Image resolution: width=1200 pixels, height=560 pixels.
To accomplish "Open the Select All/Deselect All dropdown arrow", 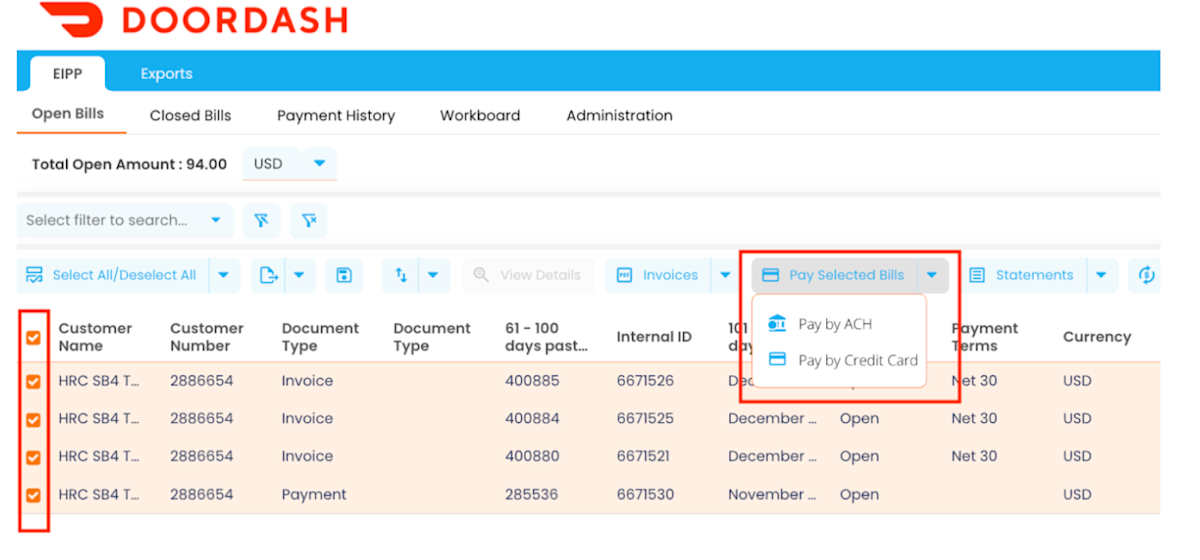I will pyautogui.click(x=224, y=275).
